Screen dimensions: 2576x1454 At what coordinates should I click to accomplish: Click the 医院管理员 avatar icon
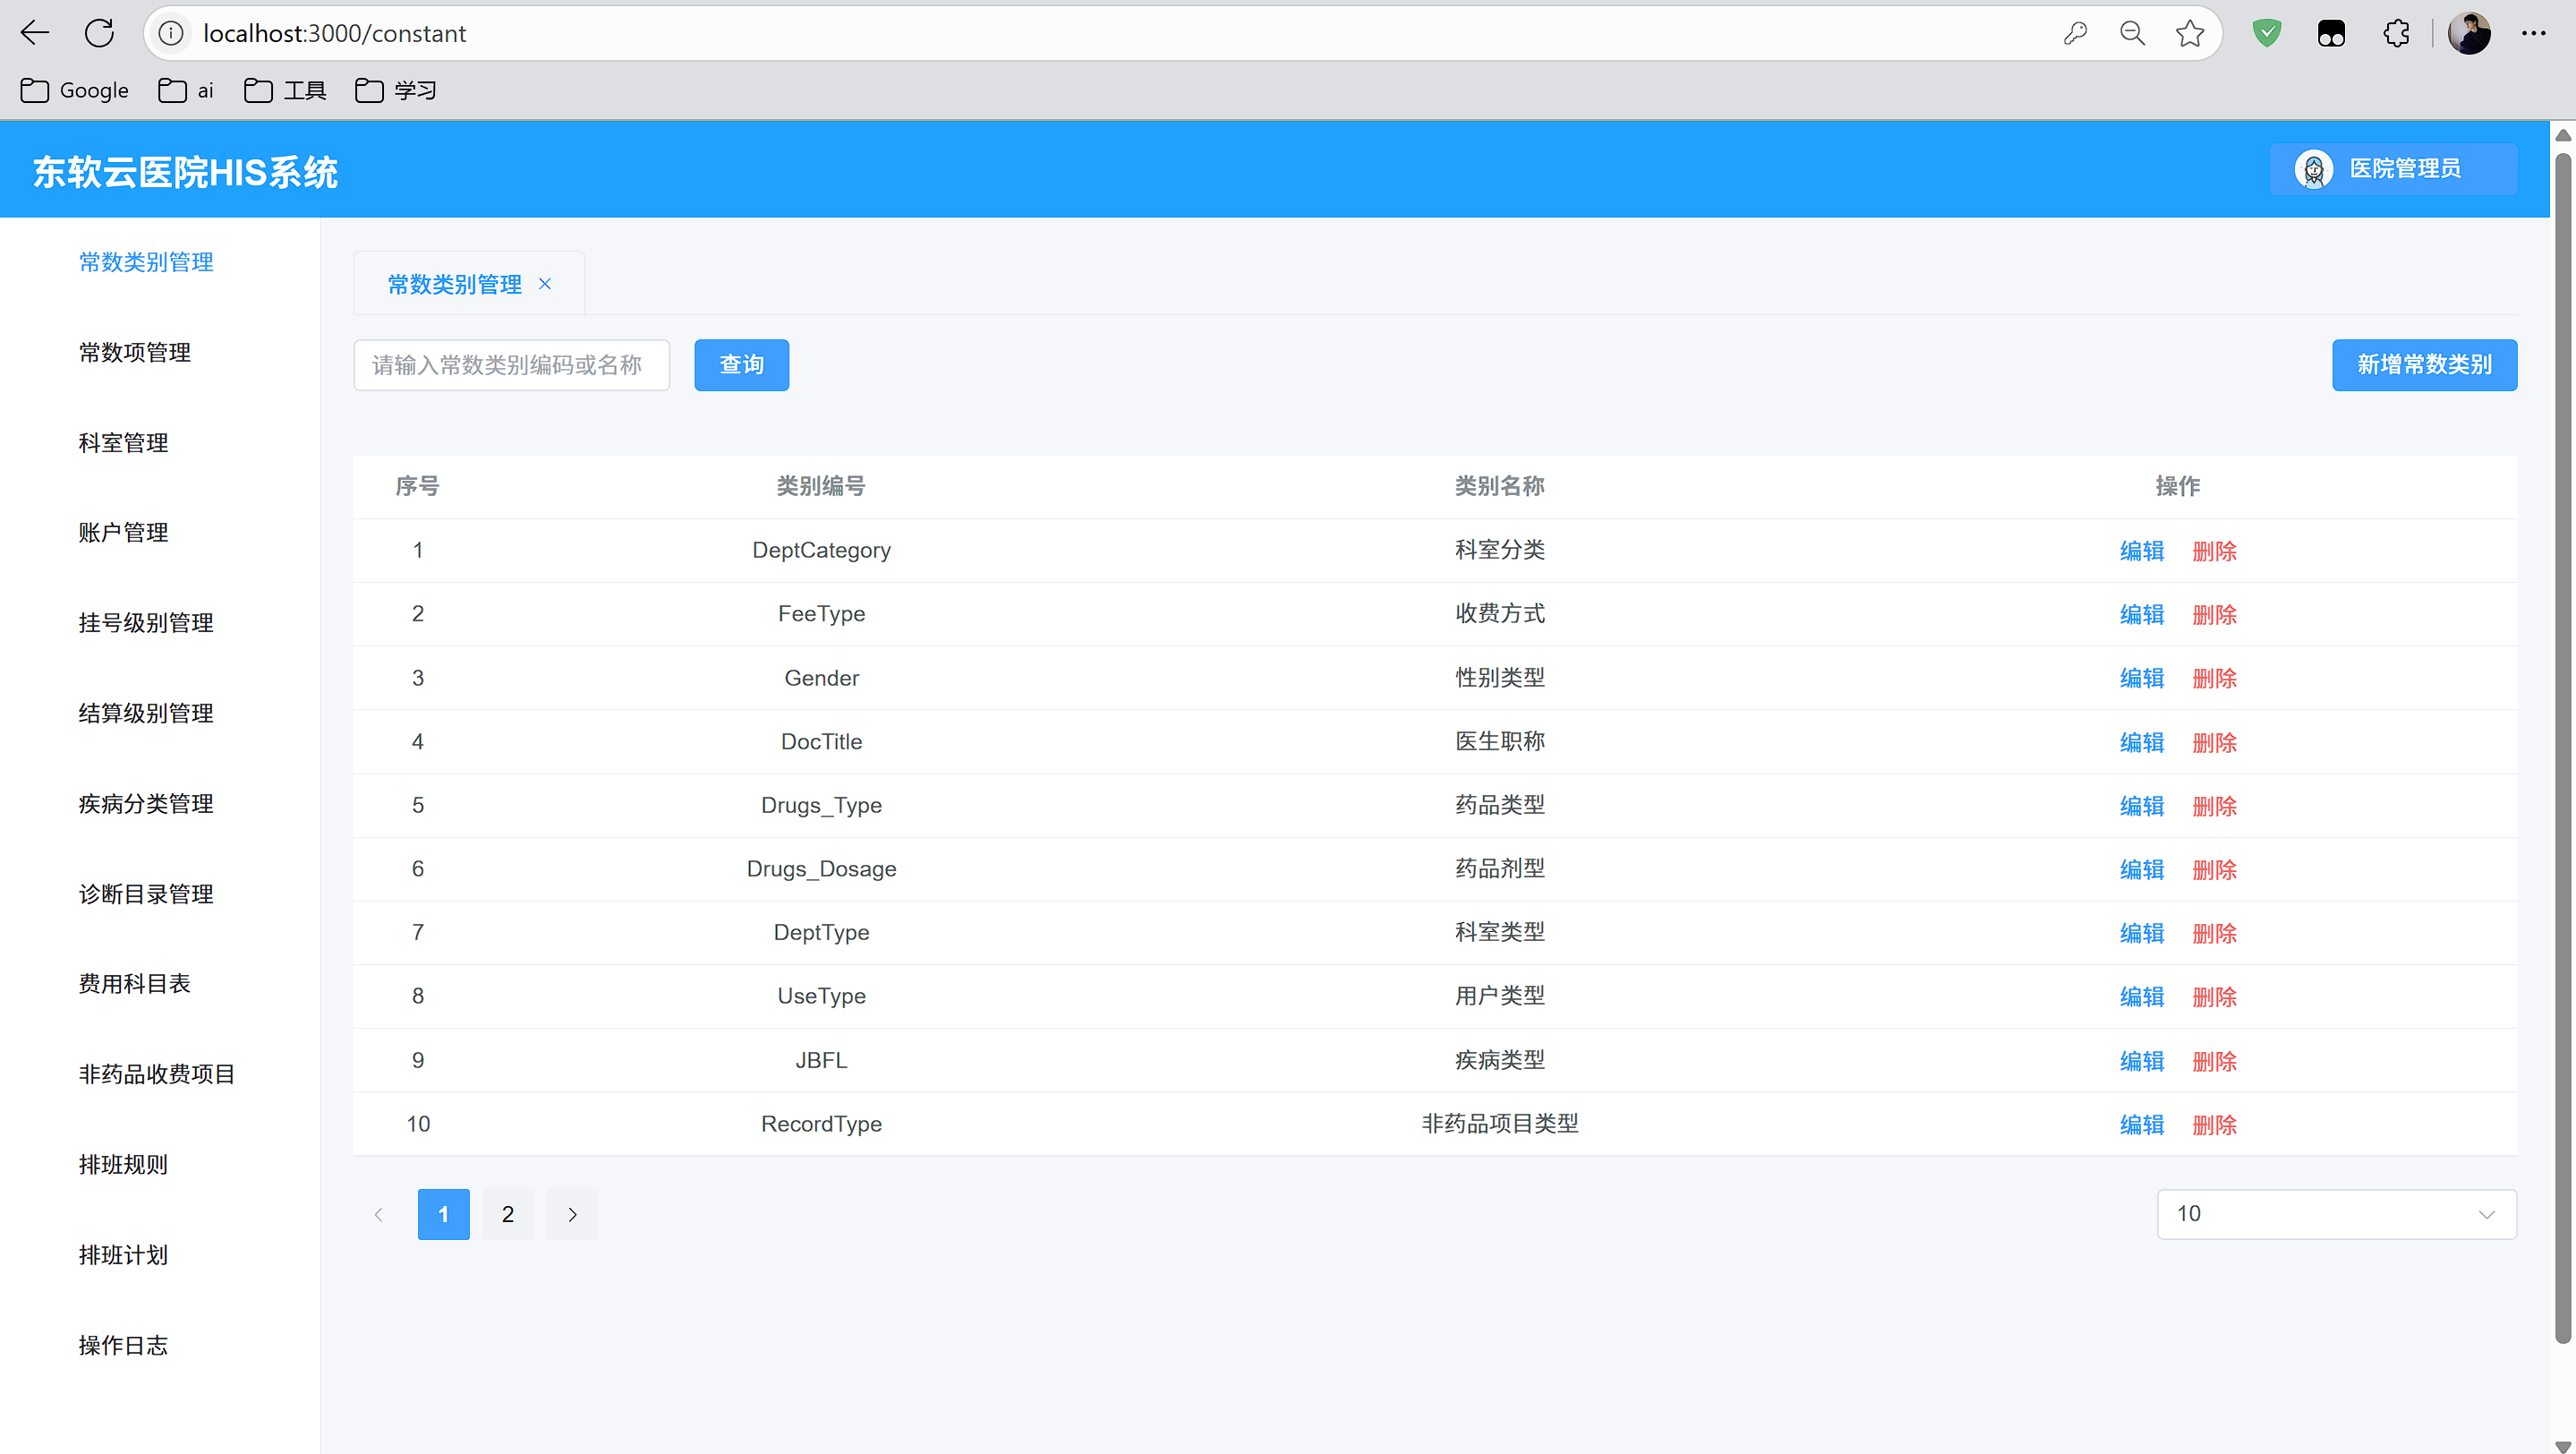click(x=2314, y=169)
